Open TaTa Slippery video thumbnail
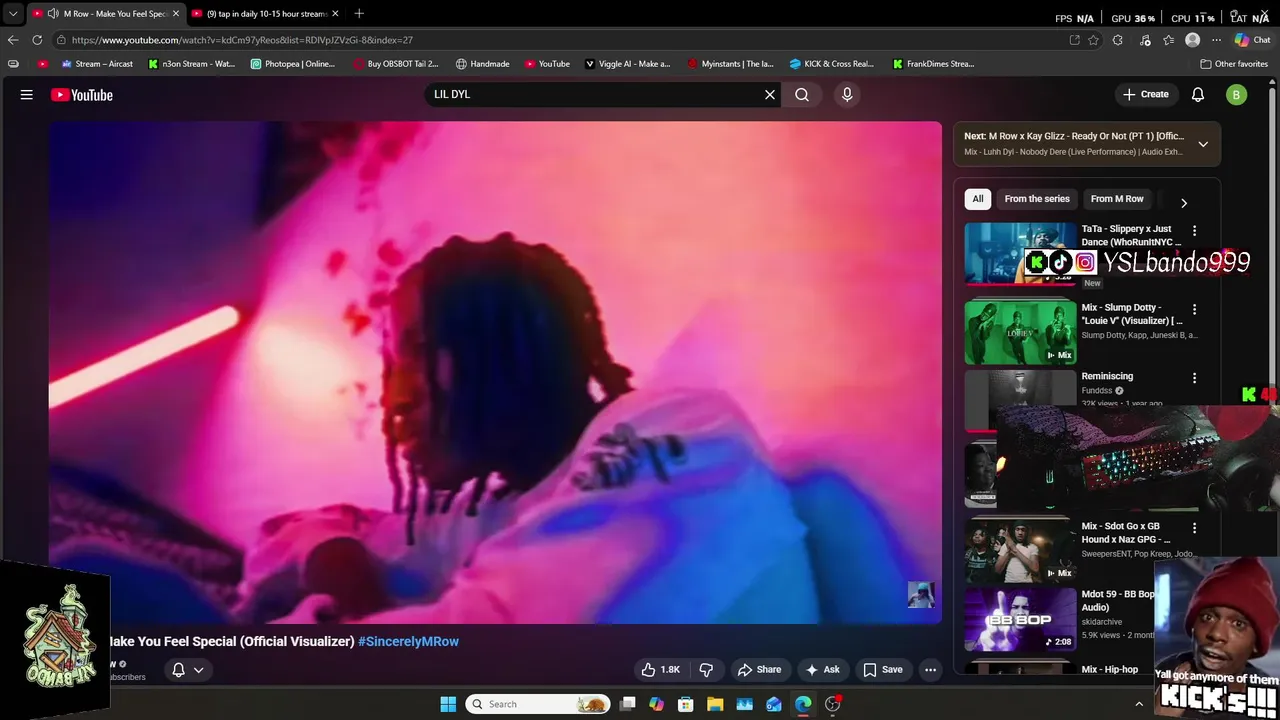 coord(1019,254)
